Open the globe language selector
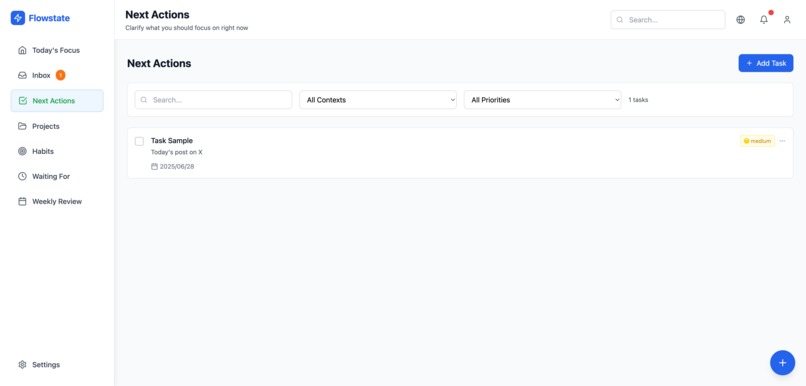 click(x=740, y=20)
